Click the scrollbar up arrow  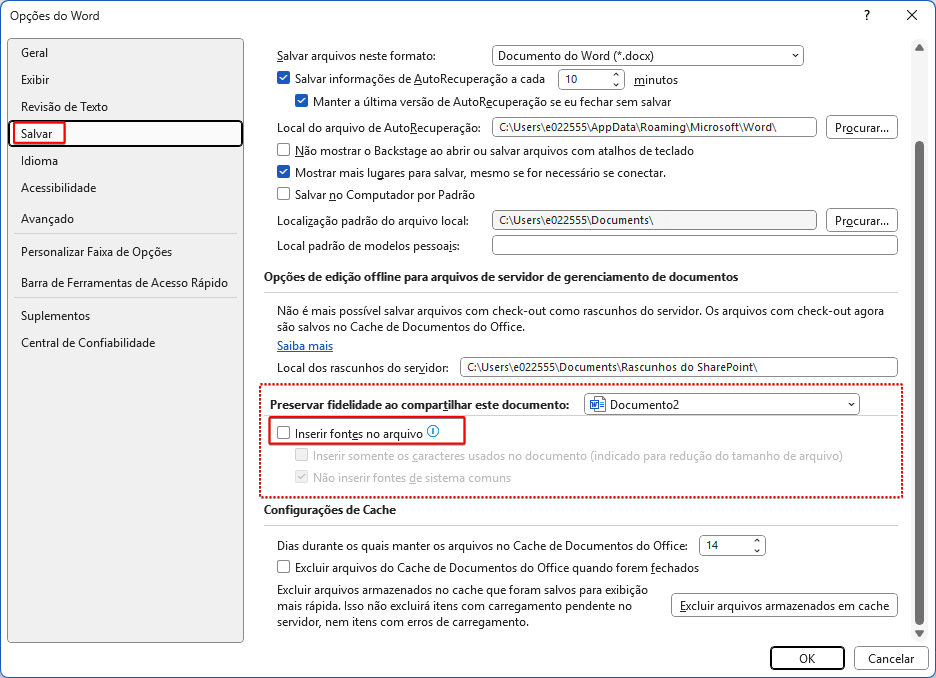(x=919, y=48)
